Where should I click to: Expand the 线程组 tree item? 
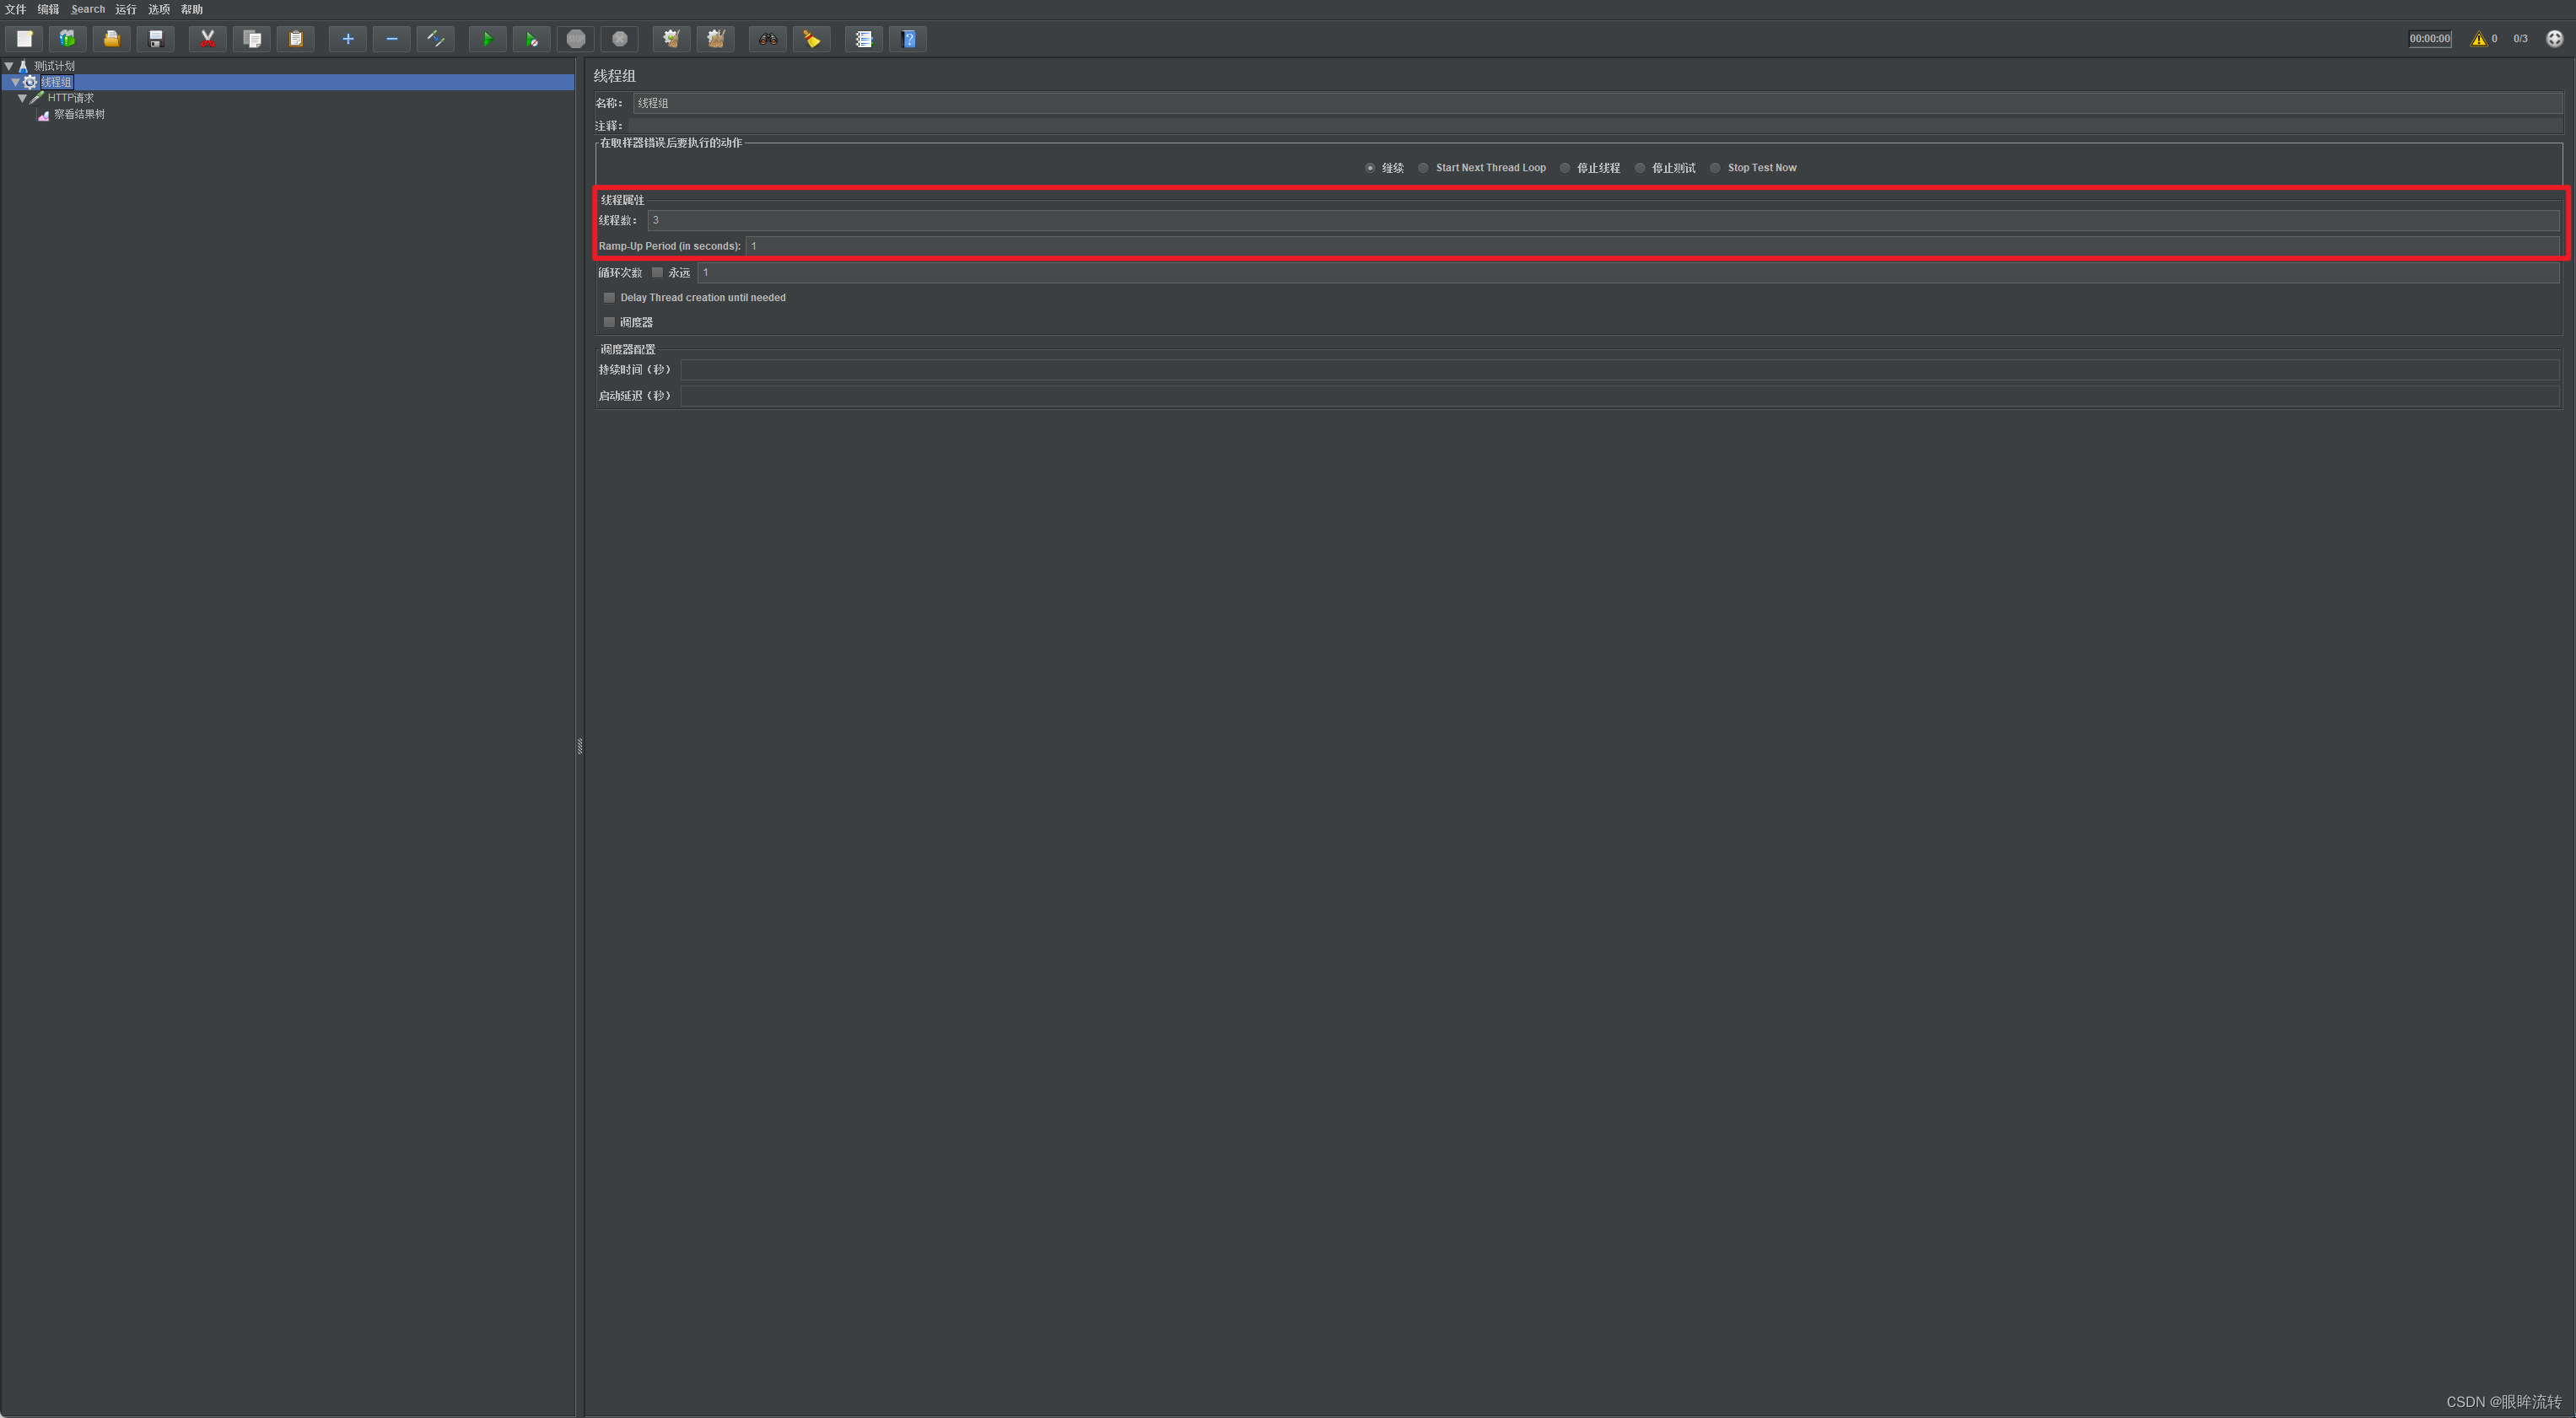tap(18, 80)
